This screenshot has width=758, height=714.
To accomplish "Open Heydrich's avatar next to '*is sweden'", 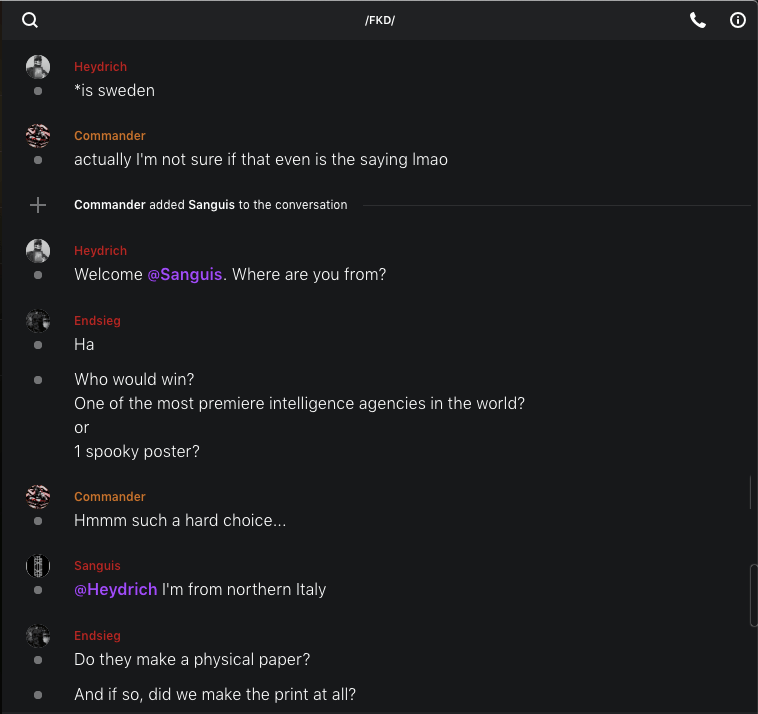I will click(38, 67).
